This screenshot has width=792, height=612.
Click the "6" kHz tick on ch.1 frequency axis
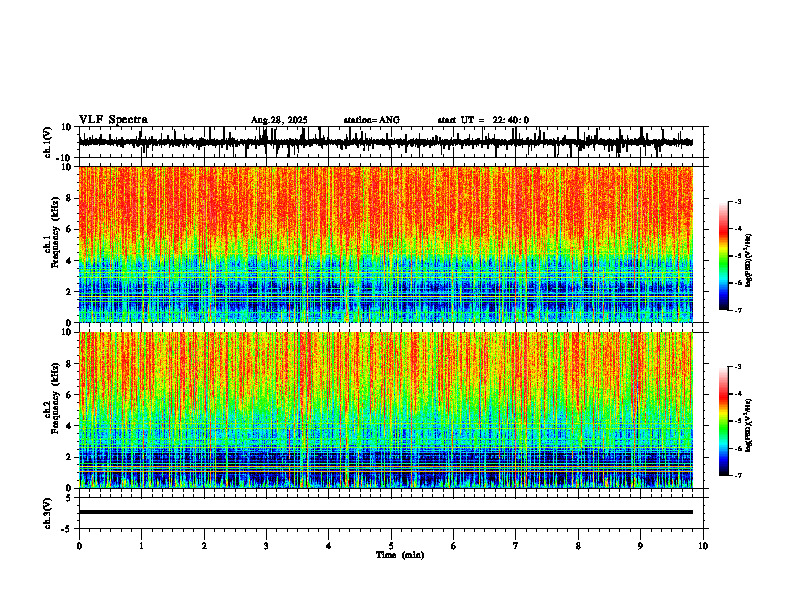coord(70,229)
